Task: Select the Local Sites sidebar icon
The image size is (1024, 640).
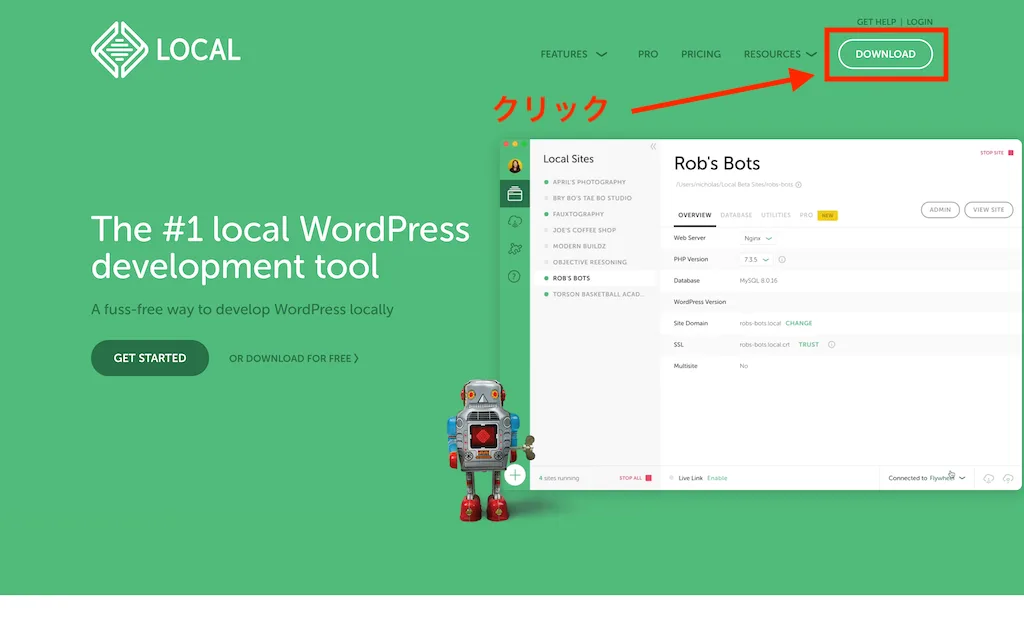Action: pyautogui.click(x=515, y=194)
